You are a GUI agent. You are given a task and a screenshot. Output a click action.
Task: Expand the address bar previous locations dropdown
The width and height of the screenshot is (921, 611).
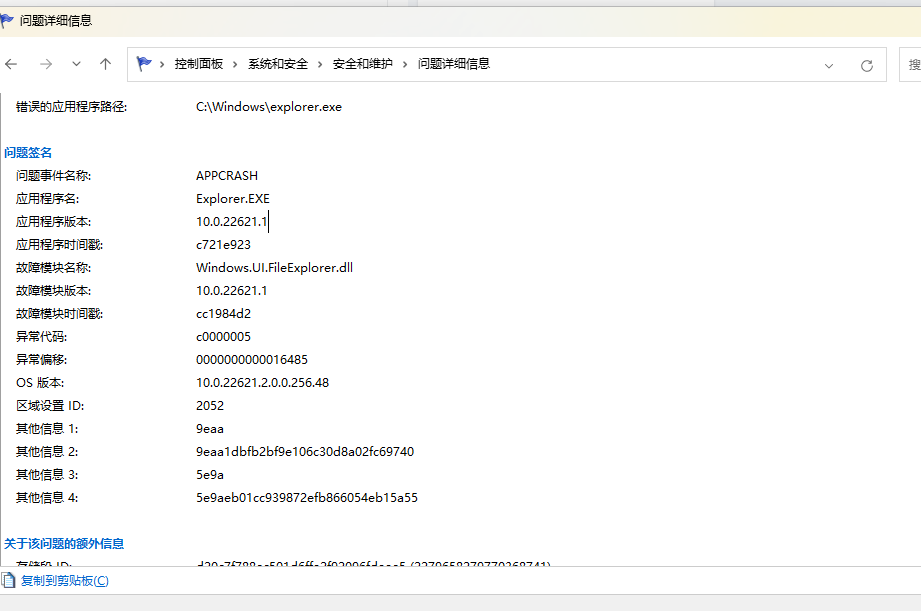pyautogui.click(x=829, y=65)
